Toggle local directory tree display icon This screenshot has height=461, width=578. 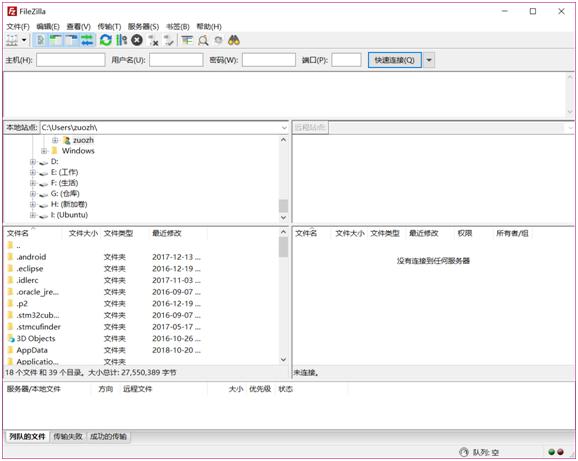pyautogui.click(x=56, y=40)
